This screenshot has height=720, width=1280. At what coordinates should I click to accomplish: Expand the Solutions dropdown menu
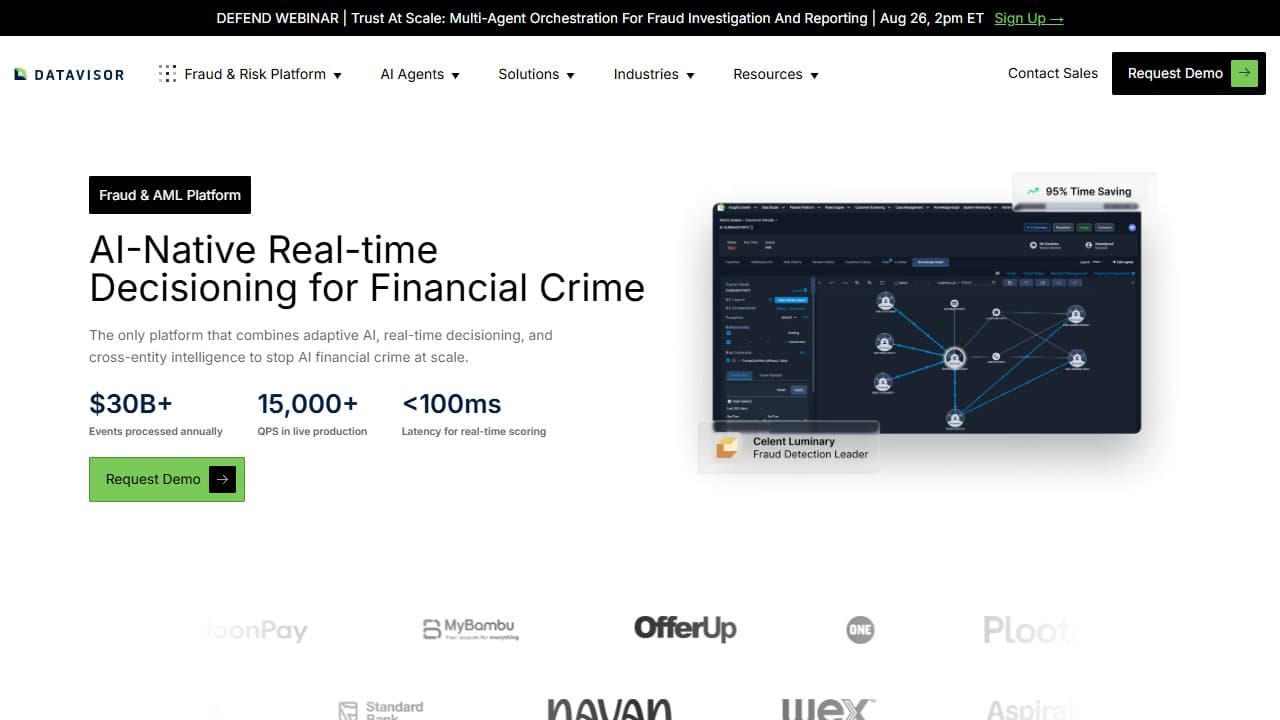pos(537,74)
